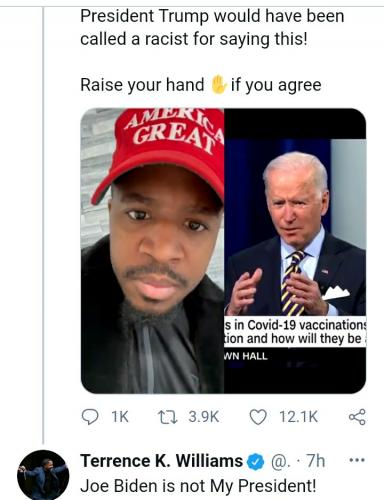Image resolution: width=384 pixels, height=500 pixels.
Task: Open the reply comment bubble icon
Action: (90, 417)
